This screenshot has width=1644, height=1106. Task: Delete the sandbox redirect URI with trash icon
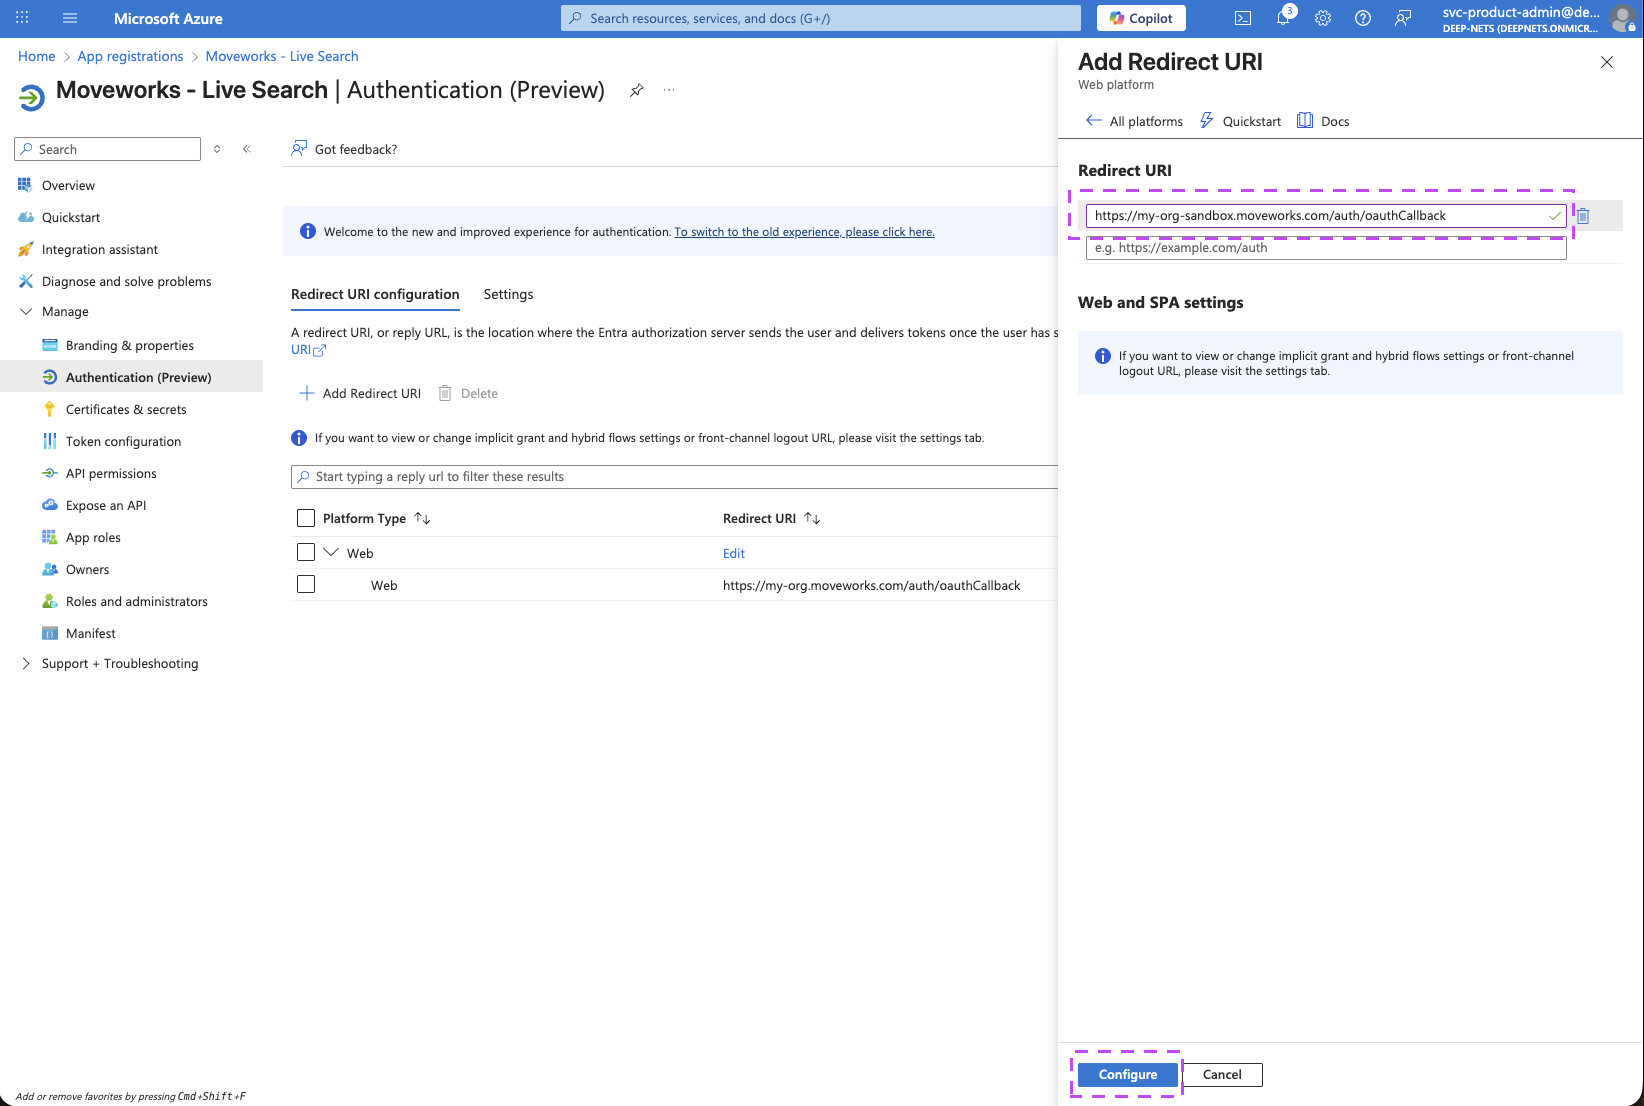point(1583,215)
